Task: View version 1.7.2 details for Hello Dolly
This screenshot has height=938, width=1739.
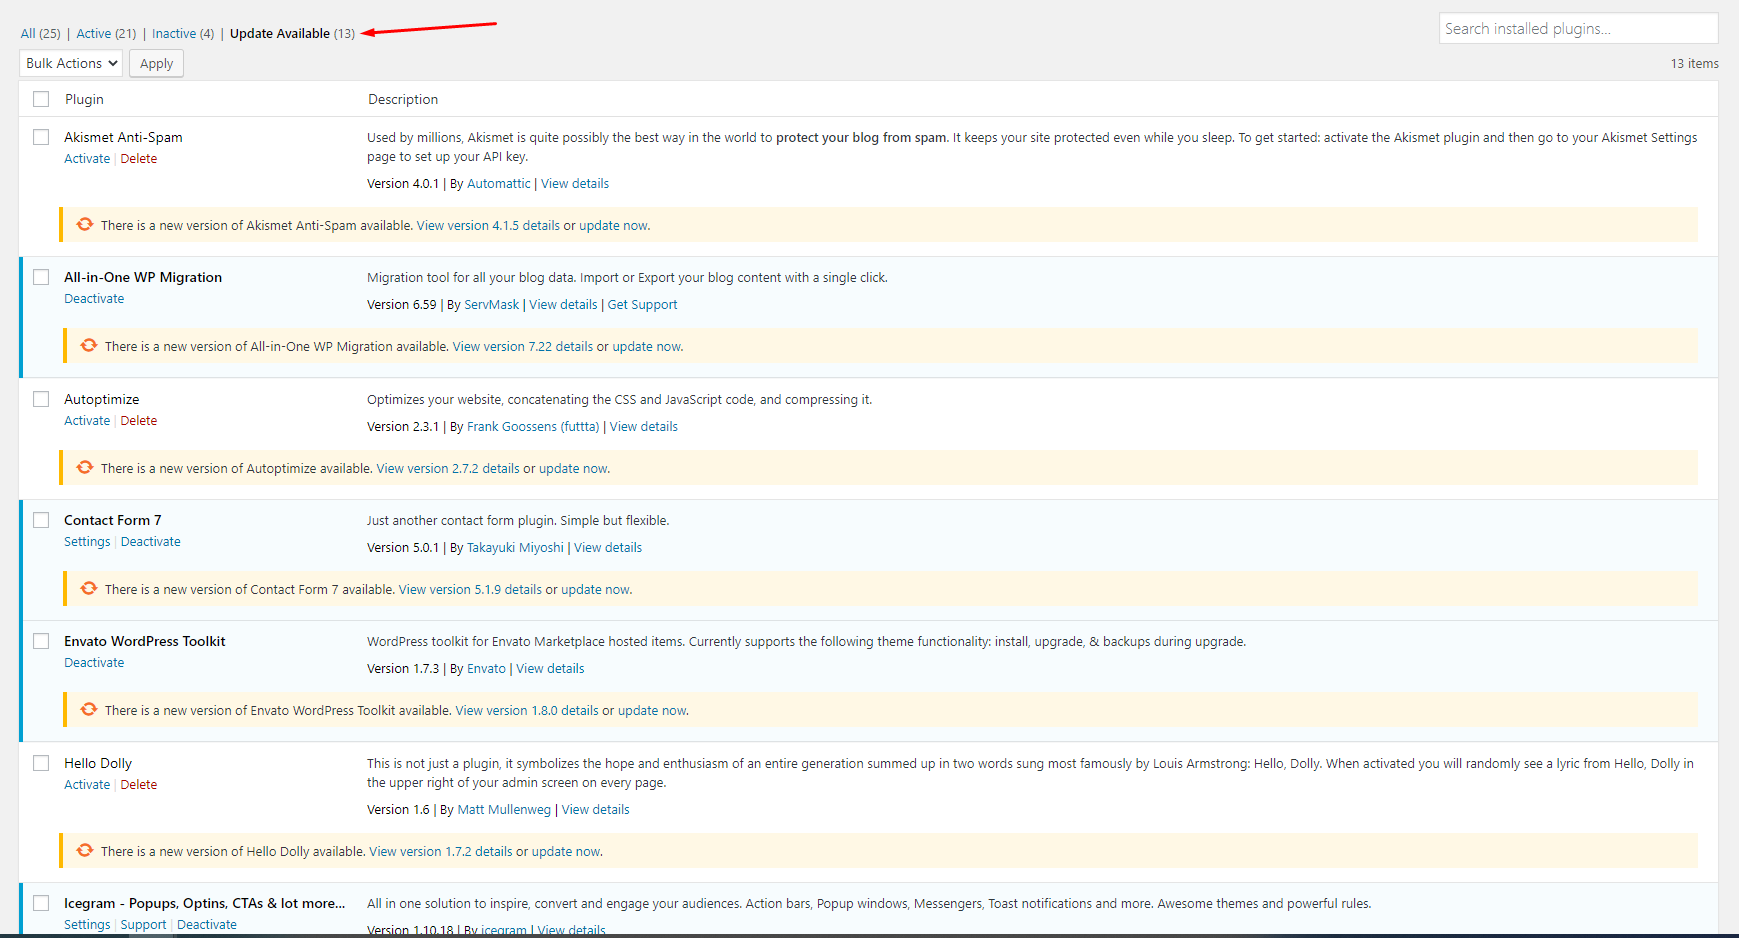Action: coord(441,852)
